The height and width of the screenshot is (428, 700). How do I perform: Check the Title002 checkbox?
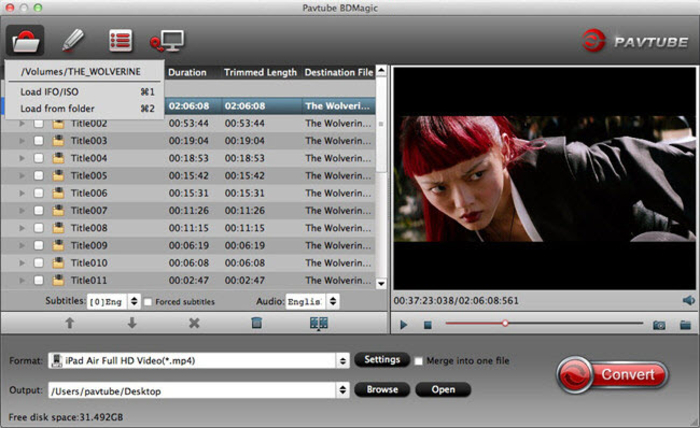coord(39,123)
